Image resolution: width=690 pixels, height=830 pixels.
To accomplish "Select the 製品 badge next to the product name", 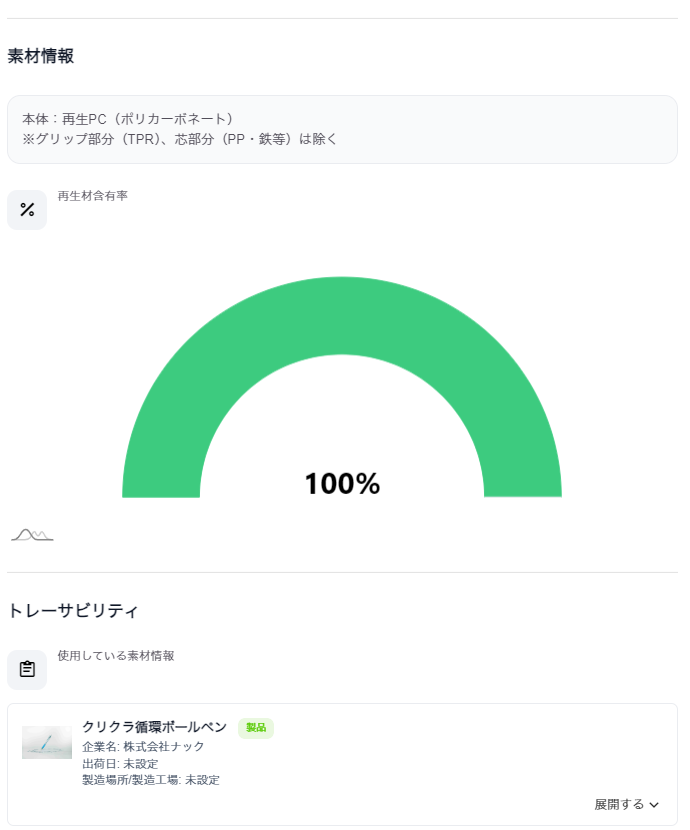I will (x=256, y=728).
